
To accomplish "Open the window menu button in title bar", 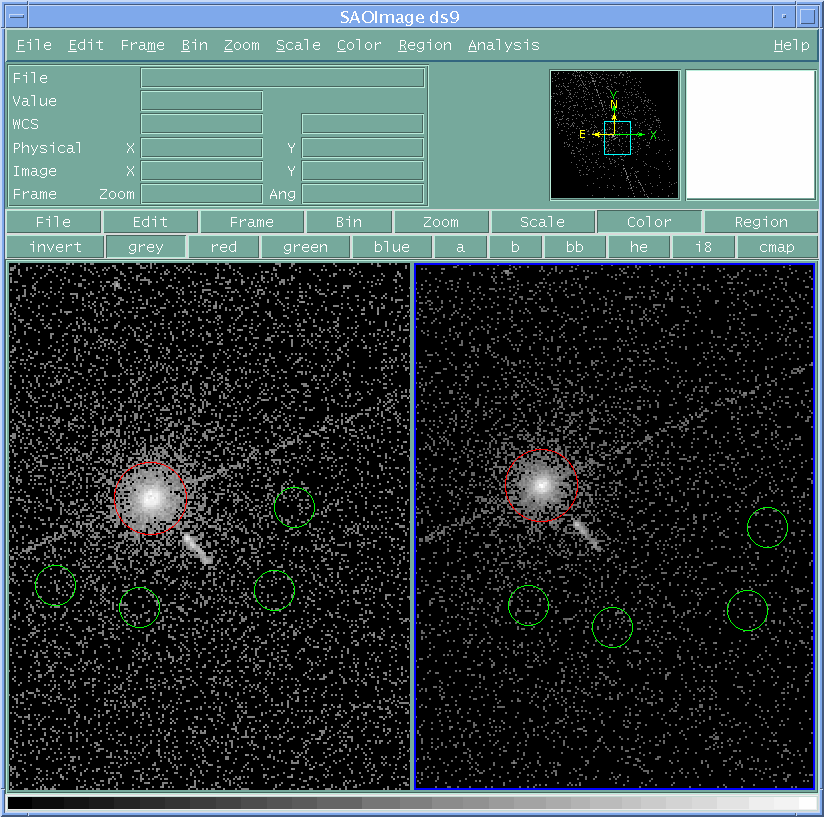I will pyautogui.click(x=17, y=16).
